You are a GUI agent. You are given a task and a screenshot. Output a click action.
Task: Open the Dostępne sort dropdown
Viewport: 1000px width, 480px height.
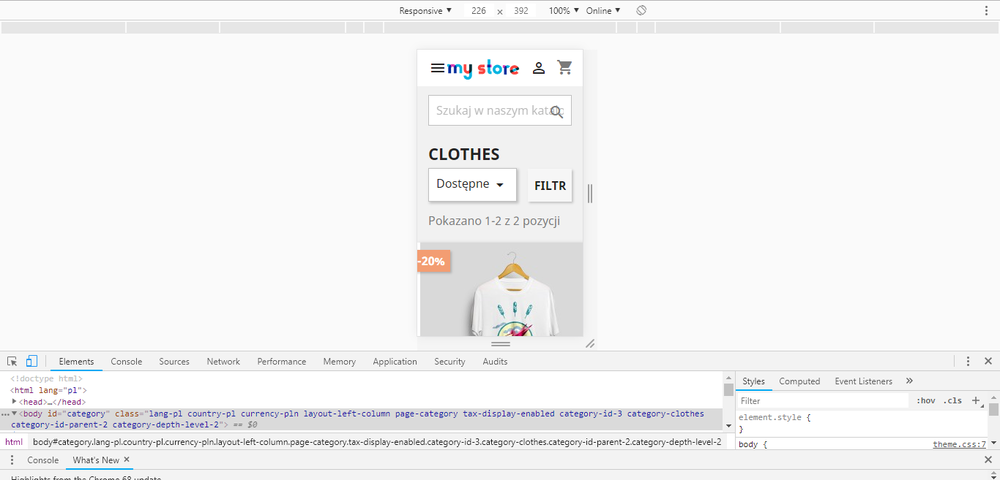coord(473,184)
